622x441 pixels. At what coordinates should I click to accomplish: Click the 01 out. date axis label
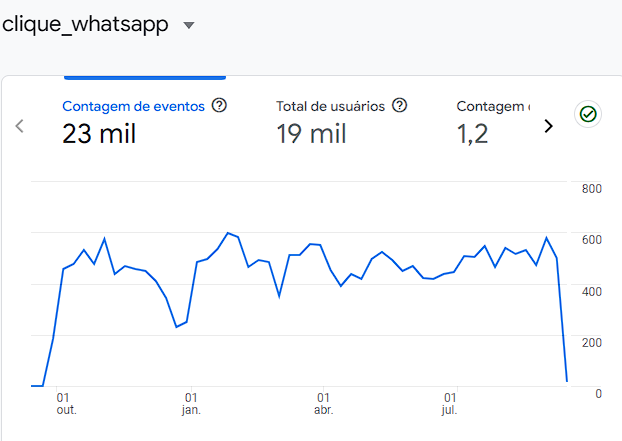[66, 403]
